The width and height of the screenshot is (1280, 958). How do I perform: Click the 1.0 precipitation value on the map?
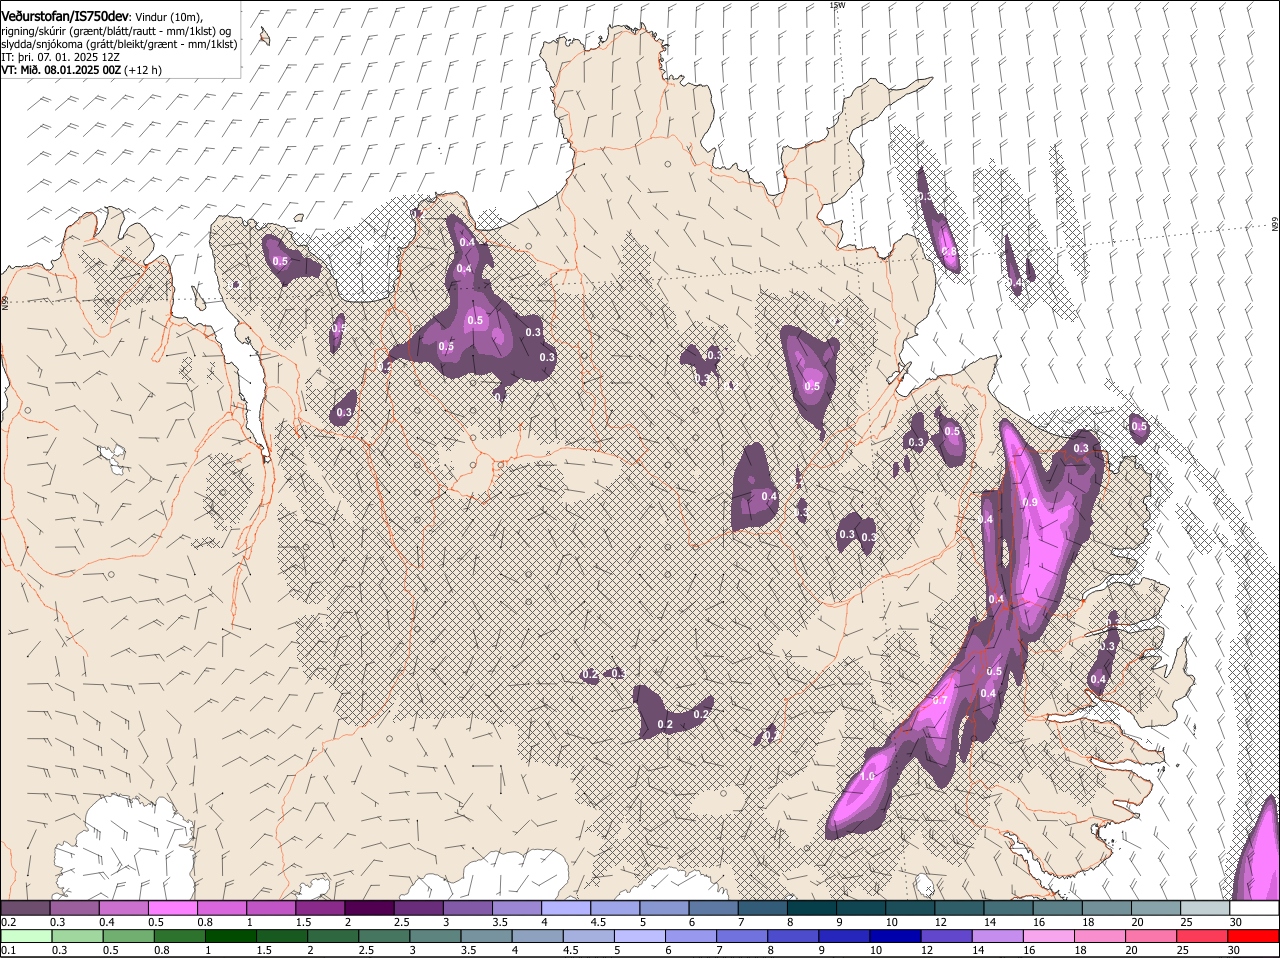(x=867, y=777)
